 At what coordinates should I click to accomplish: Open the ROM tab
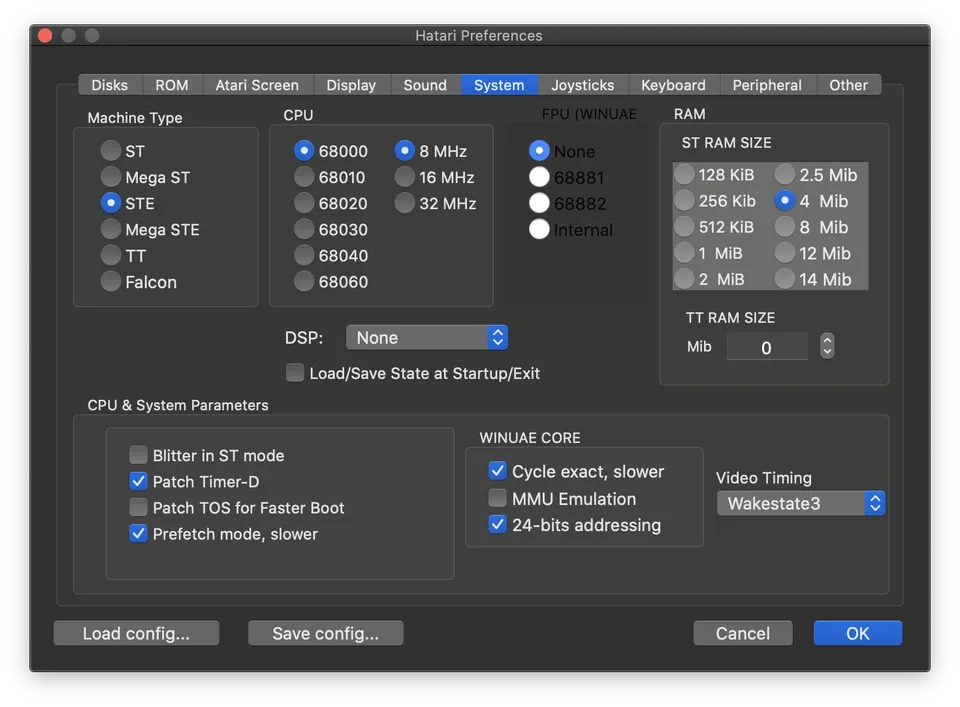(x=172, y=85)
